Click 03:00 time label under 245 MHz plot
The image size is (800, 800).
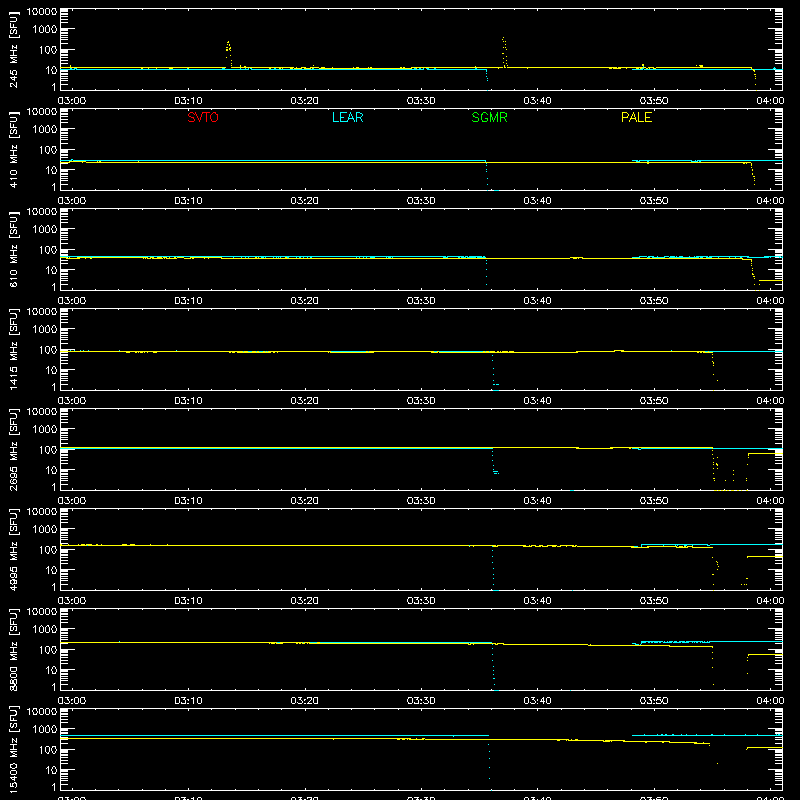[72, 101]
